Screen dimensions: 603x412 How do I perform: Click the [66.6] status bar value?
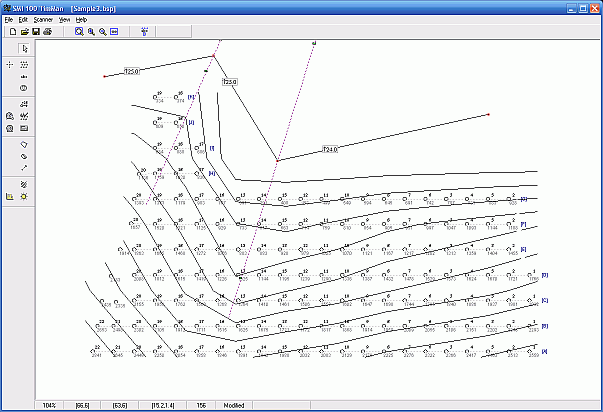click(x=83, y=405)
